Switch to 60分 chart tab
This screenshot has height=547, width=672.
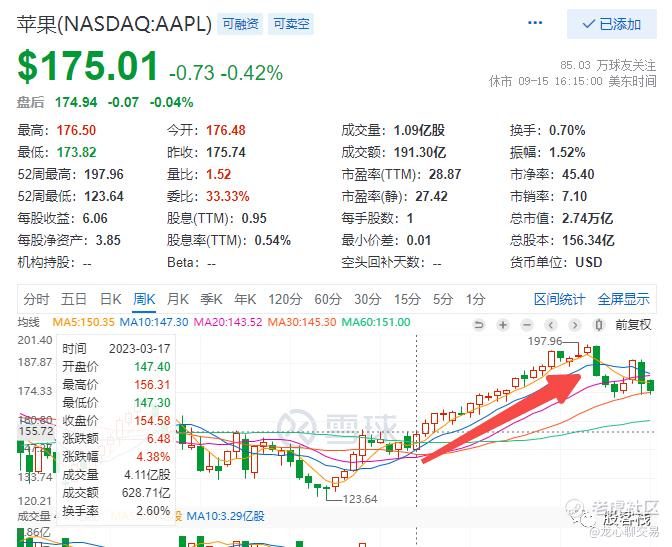328,299
